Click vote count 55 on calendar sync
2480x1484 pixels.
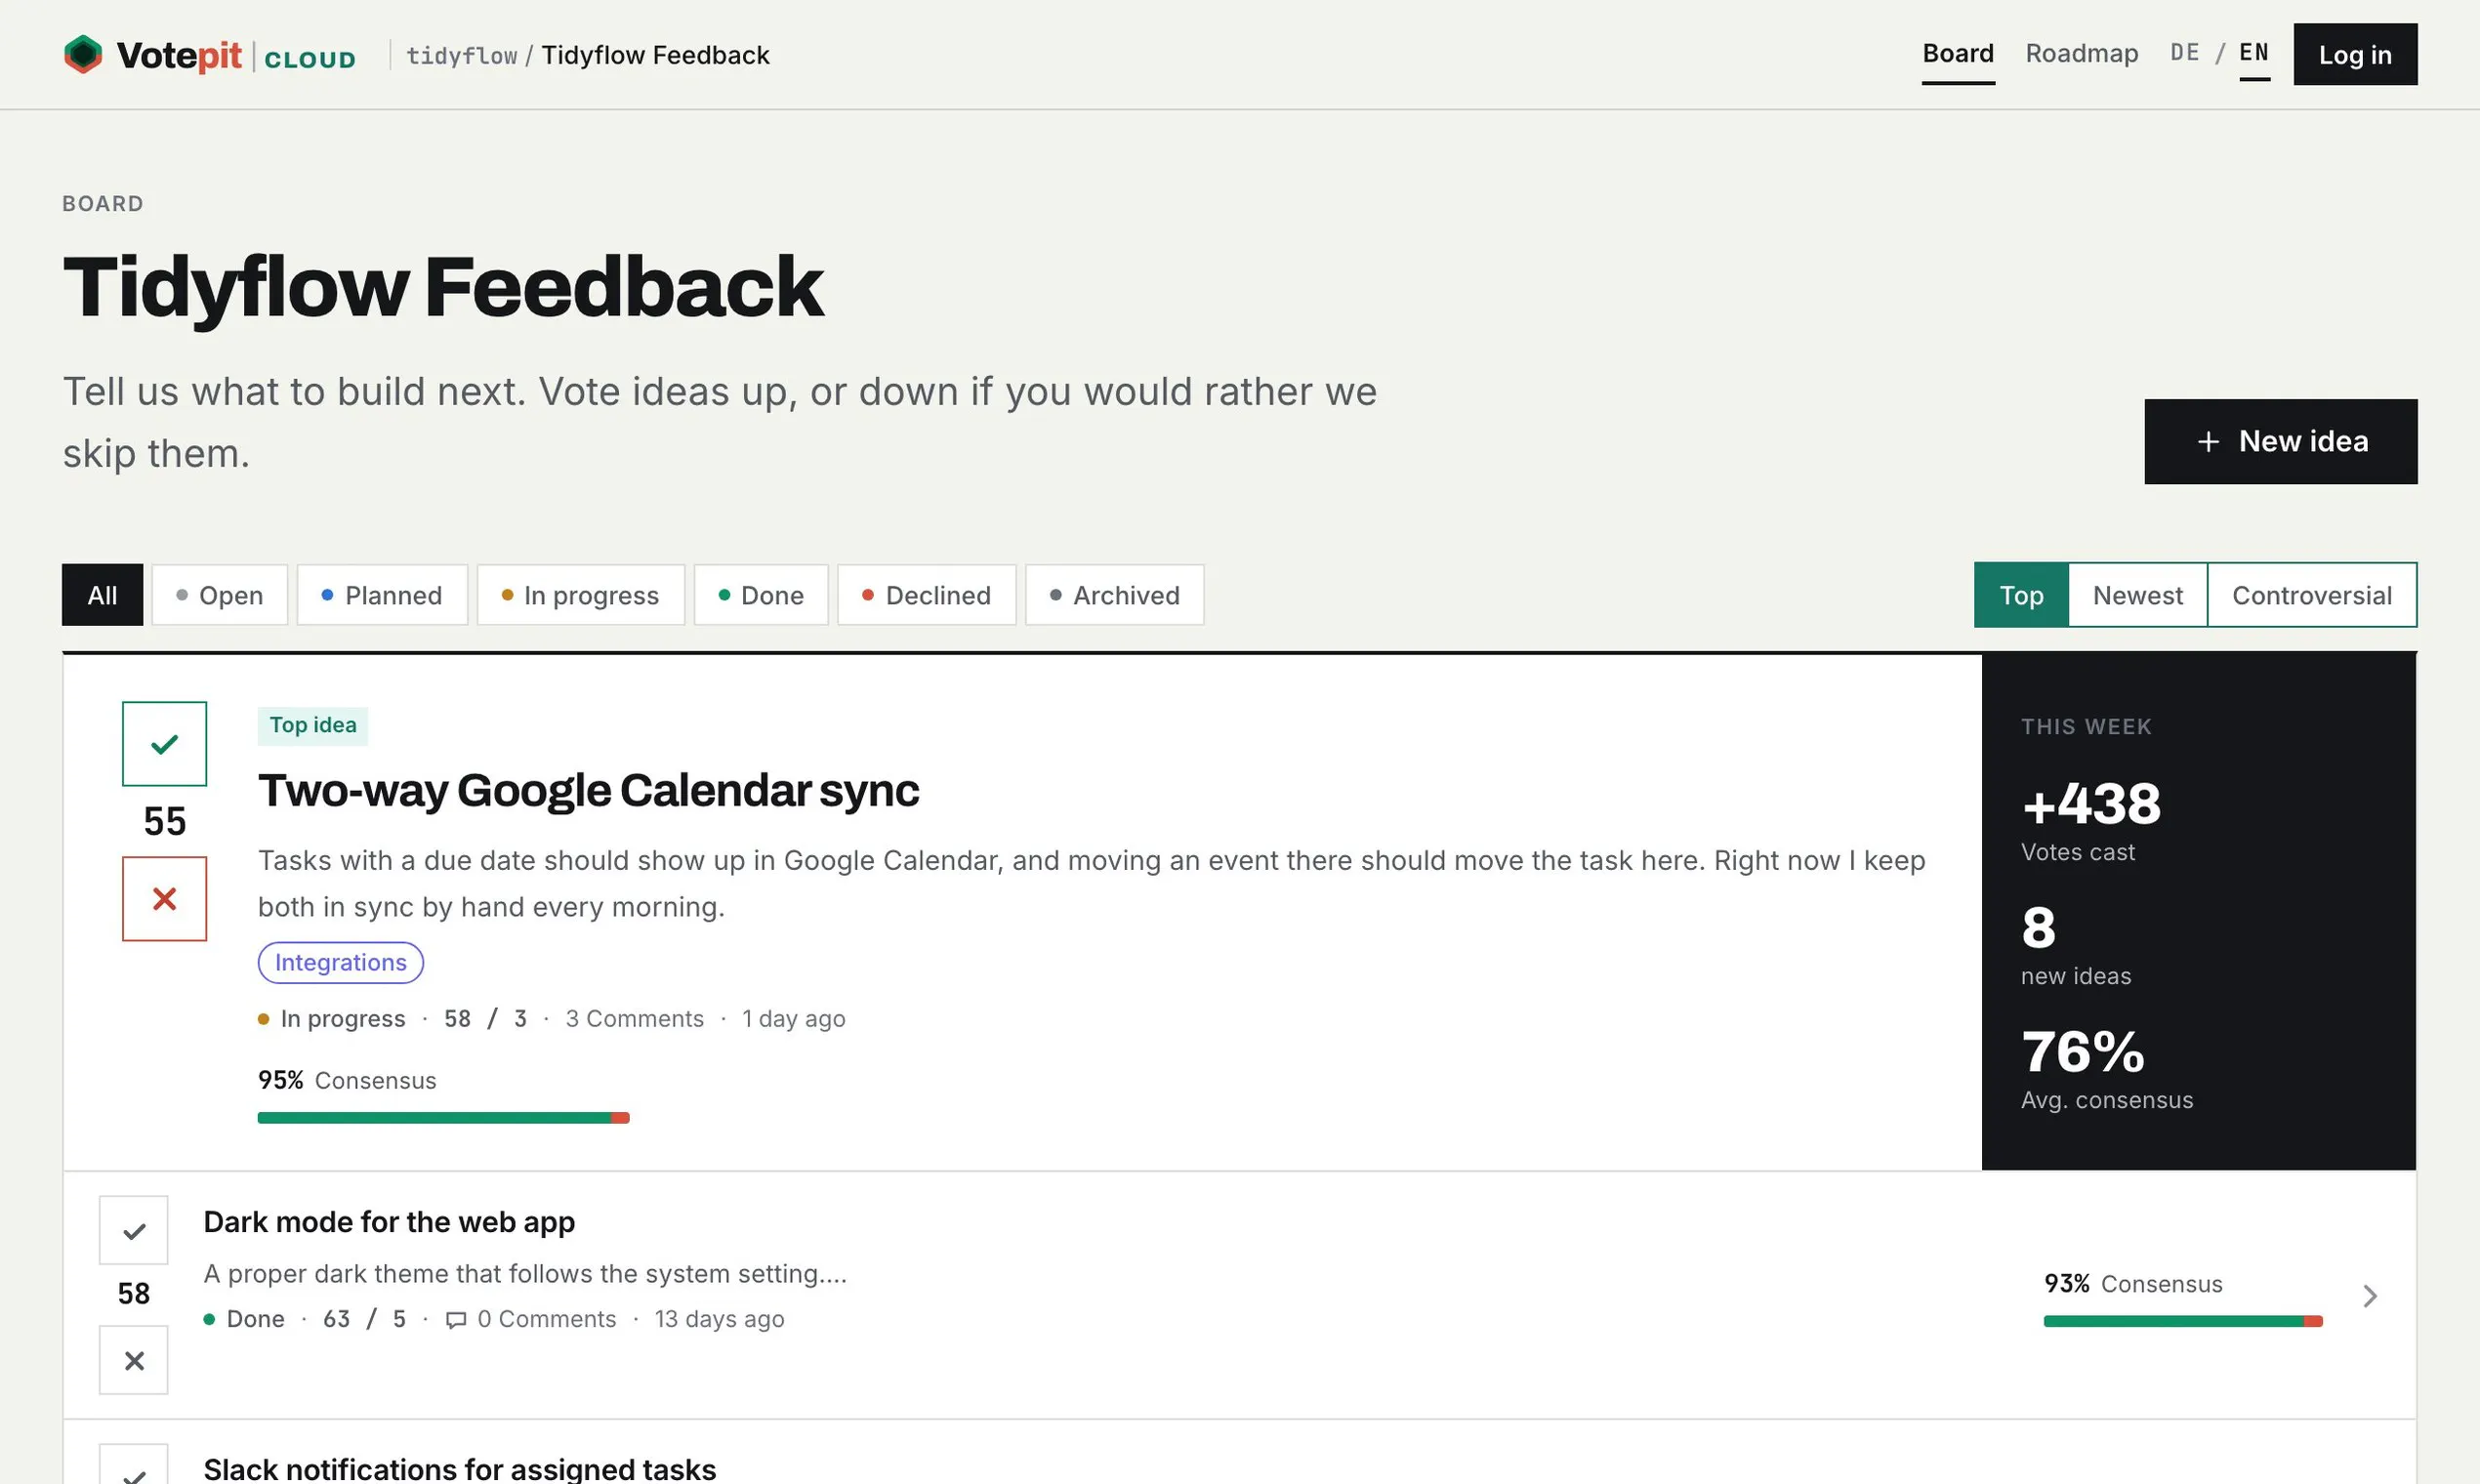(x=165, y=821)
